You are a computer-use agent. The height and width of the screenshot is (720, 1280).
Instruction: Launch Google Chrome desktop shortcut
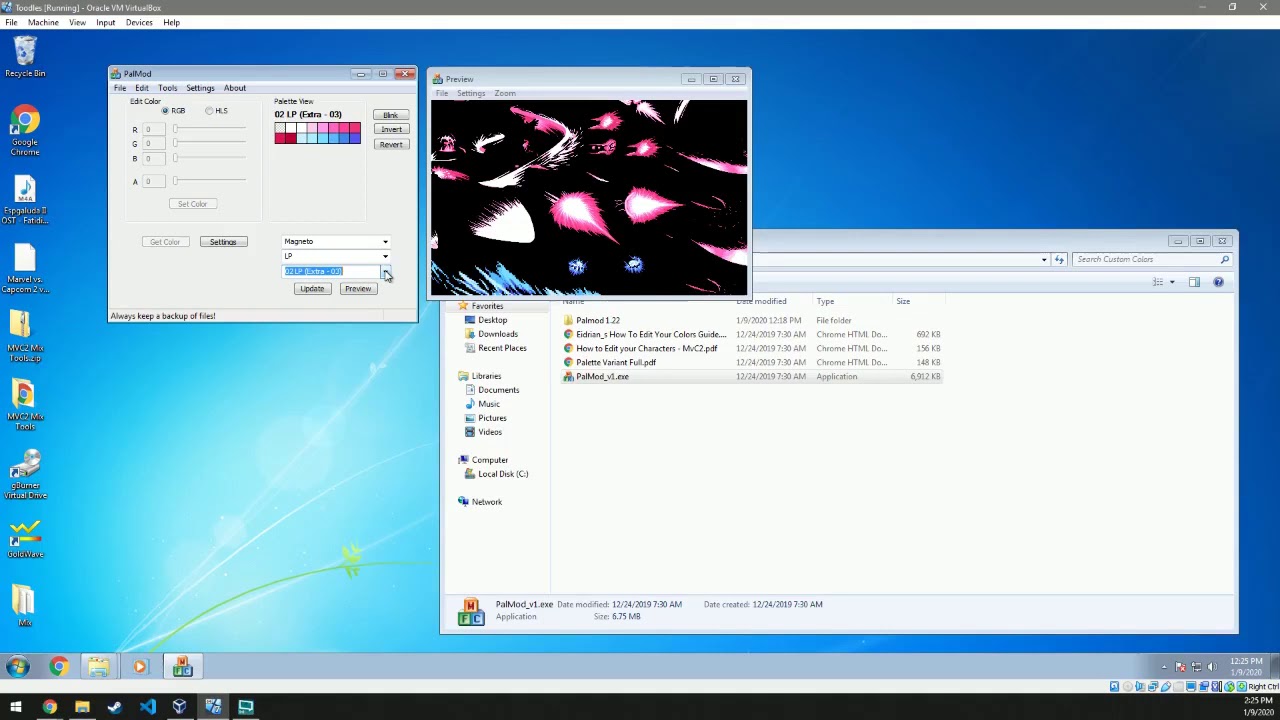point(25,131)
